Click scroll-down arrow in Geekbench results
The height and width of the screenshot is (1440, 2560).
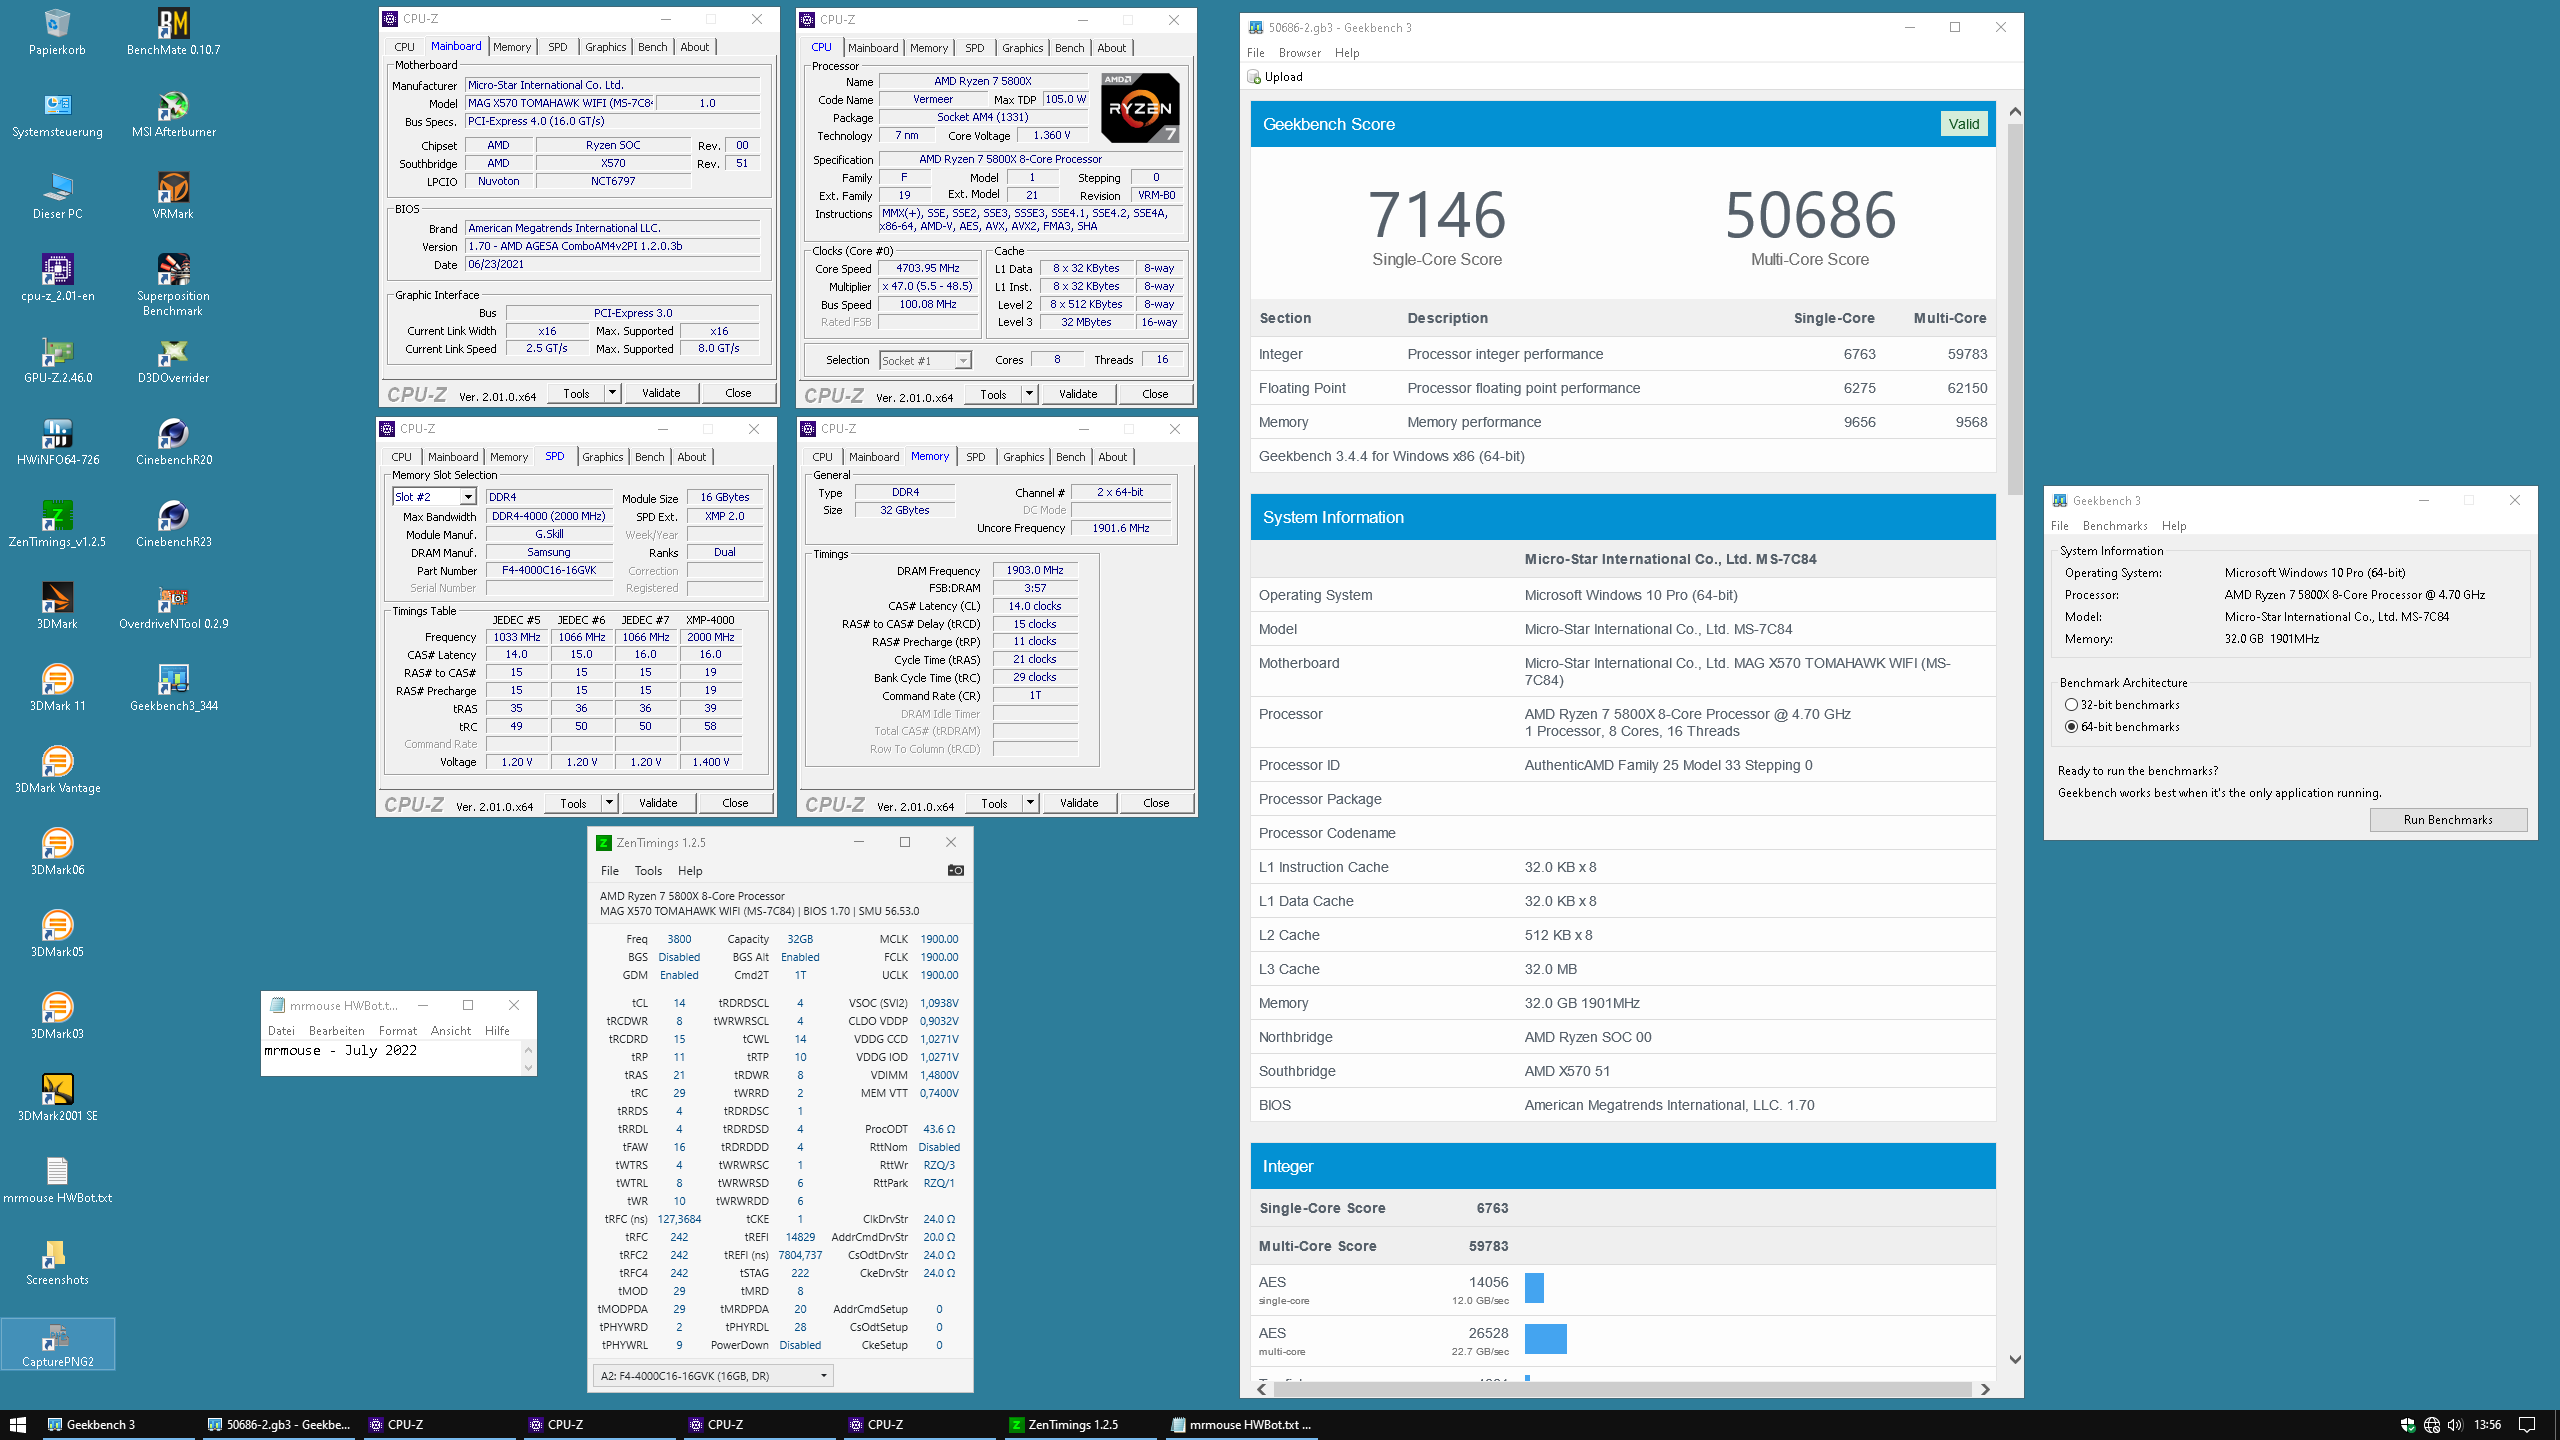[x=2015, y=1359]
